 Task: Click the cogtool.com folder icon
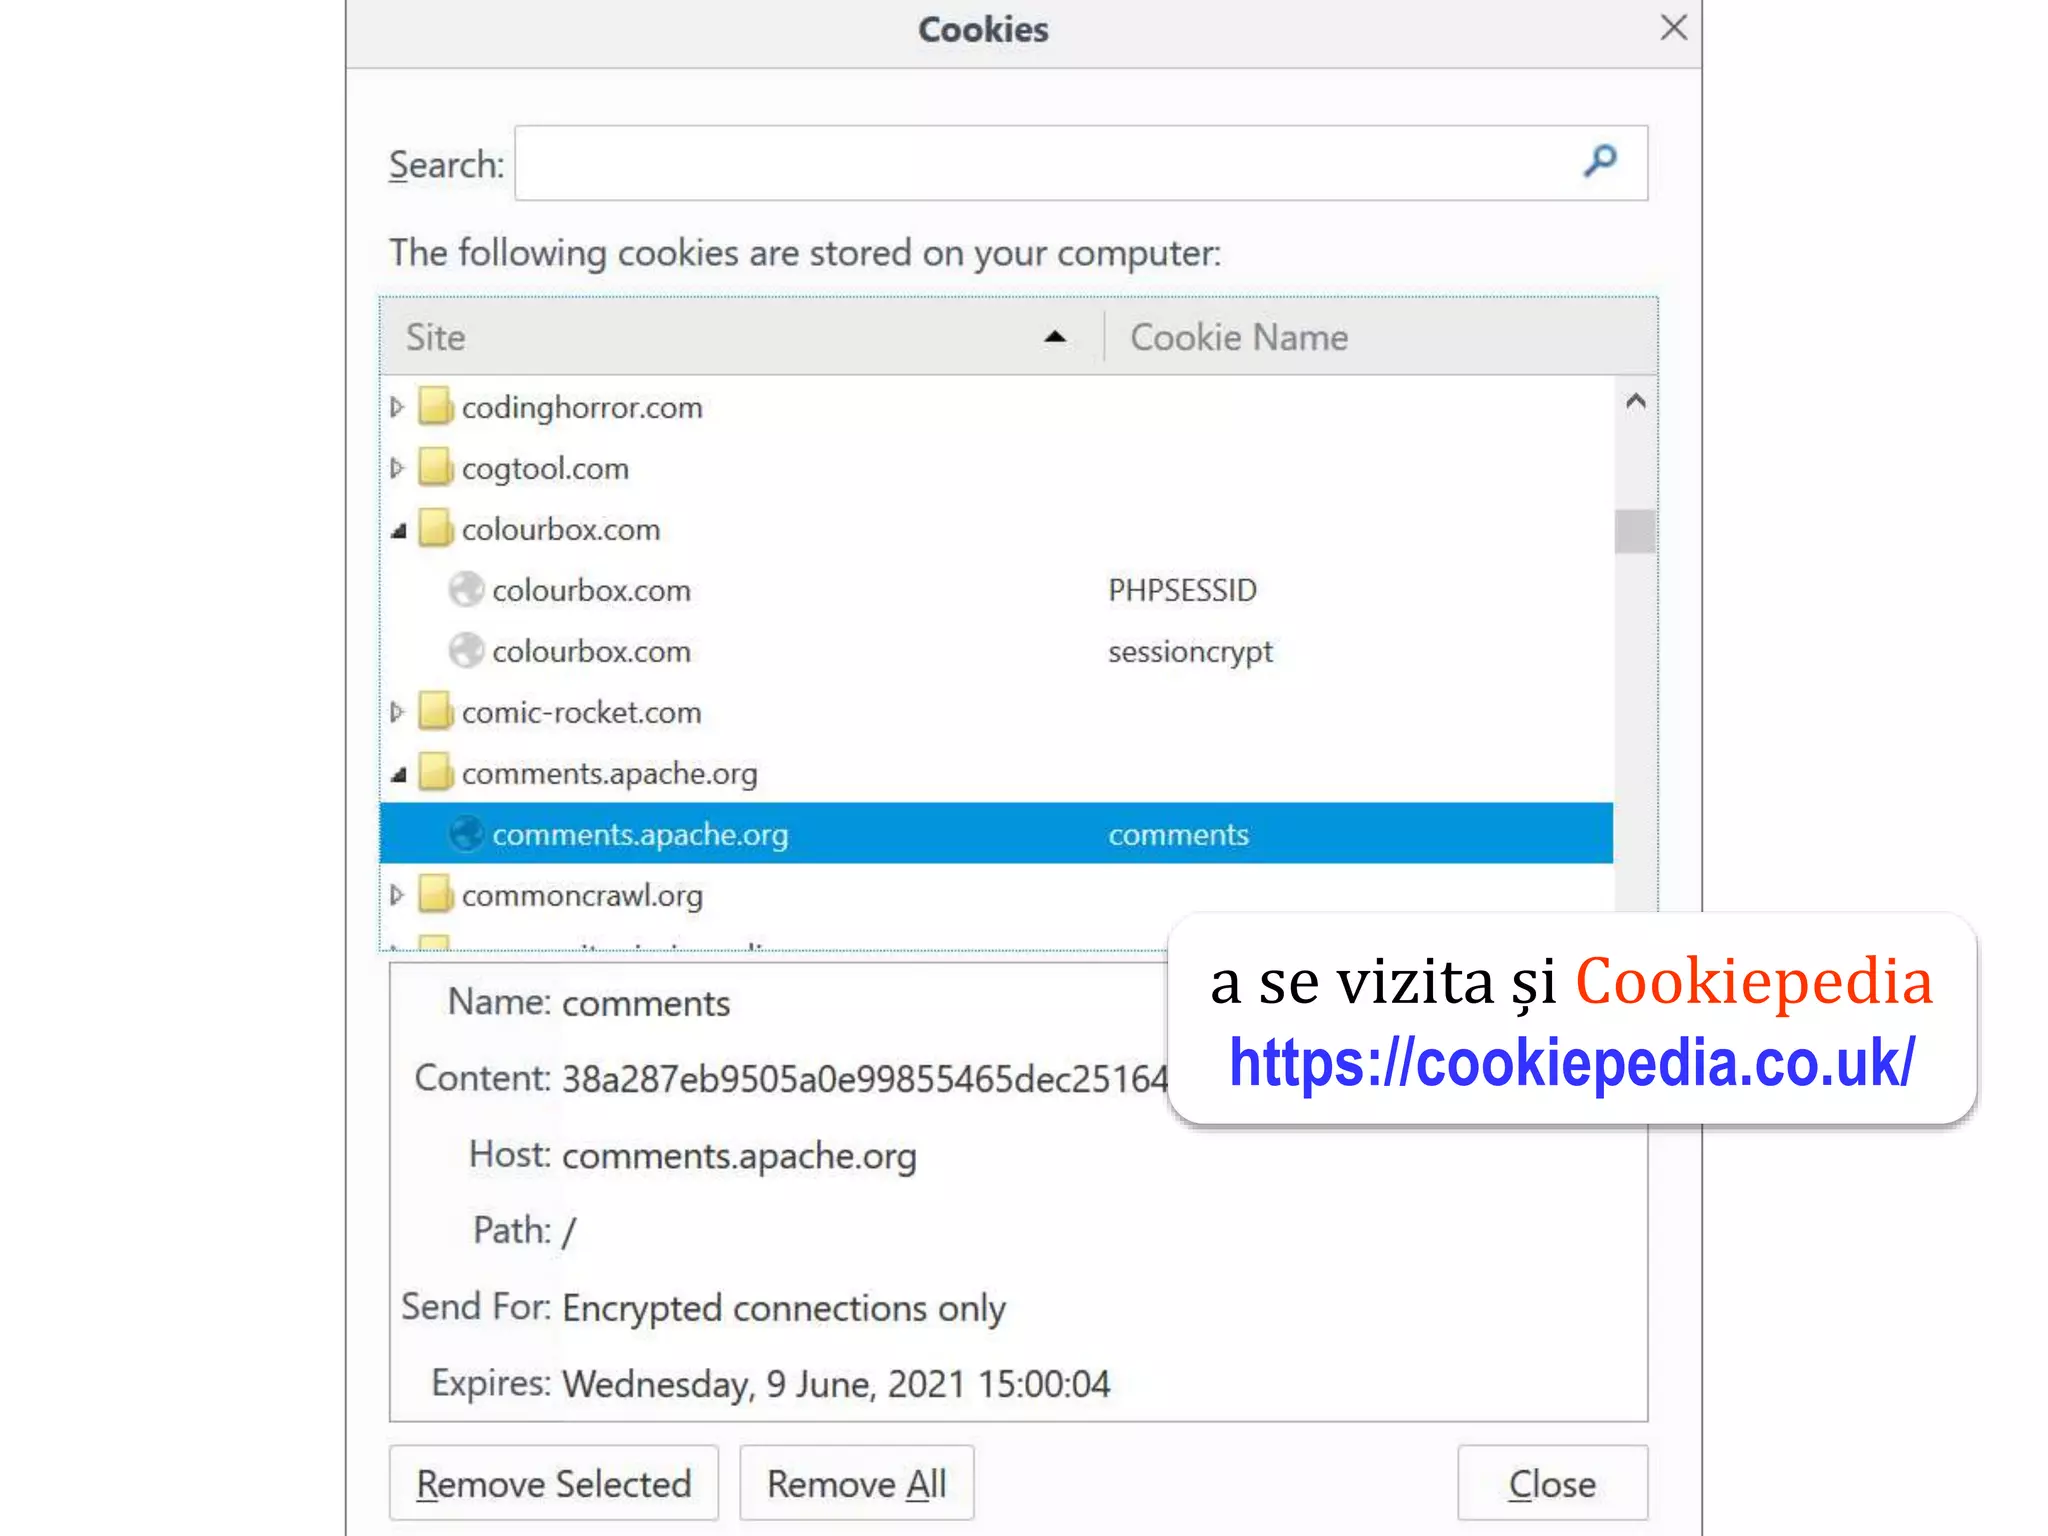435,468
